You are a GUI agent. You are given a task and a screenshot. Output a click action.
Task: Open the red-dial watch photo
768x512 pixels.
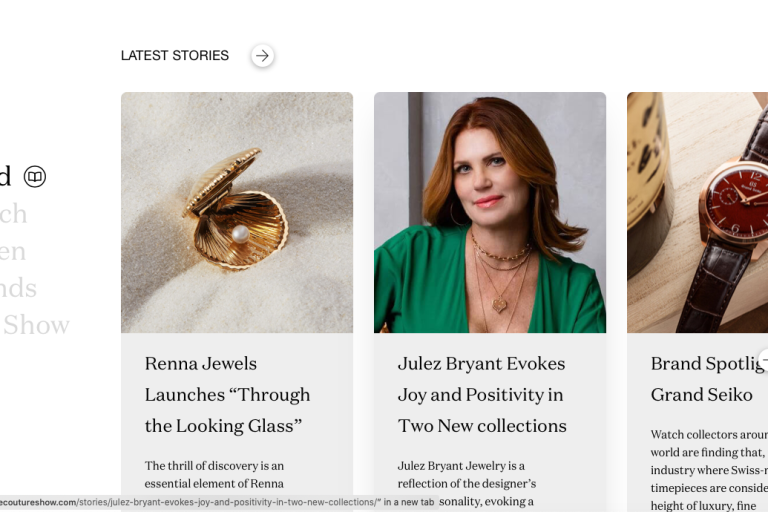pyautogui.click(x=698, y=212)
